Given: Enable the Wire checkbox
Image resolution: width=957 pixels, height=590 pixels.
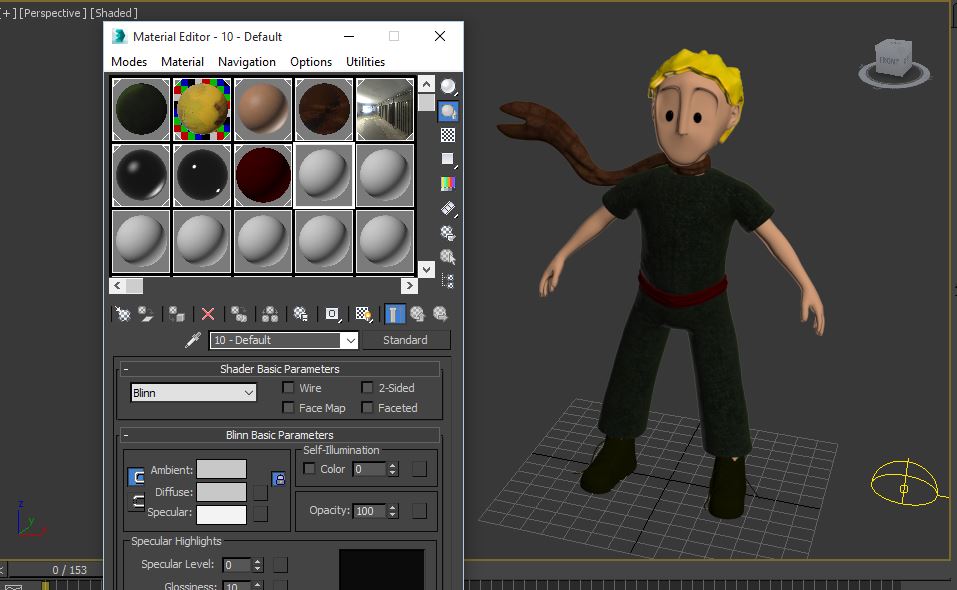Looking at the screenshot, I should coord(289,388).
